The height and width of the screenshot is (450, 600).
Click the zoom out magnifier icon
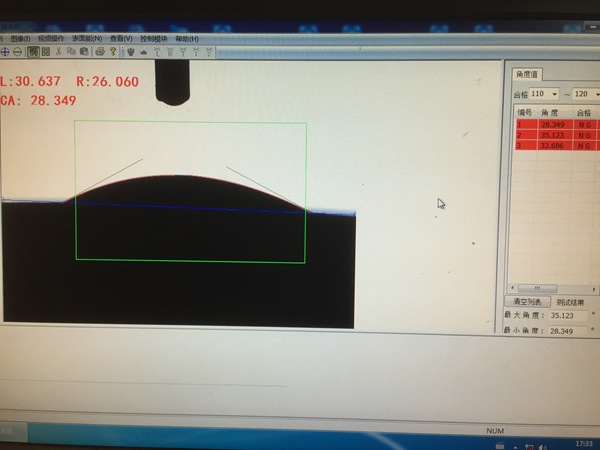pos(17,51)
